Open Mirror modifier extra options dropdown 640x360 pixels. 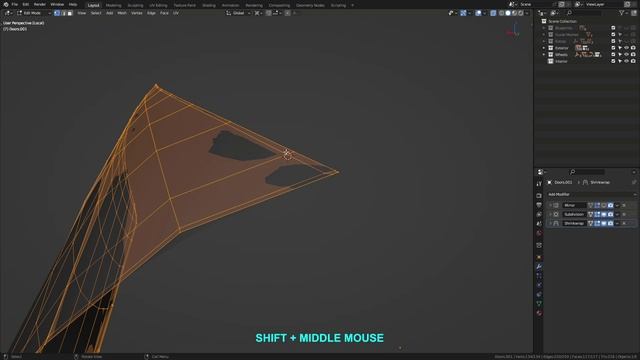coord(617,205)
